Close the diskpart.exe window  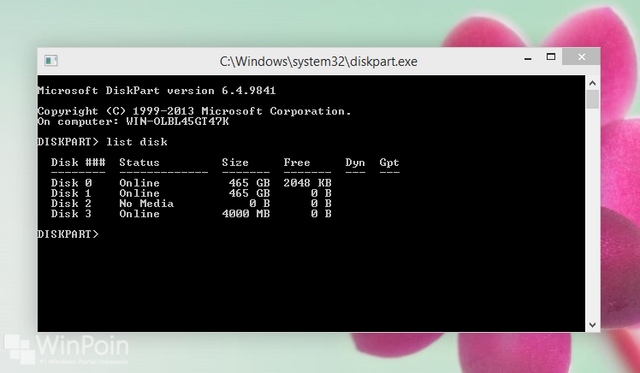(x=581, y=57)
